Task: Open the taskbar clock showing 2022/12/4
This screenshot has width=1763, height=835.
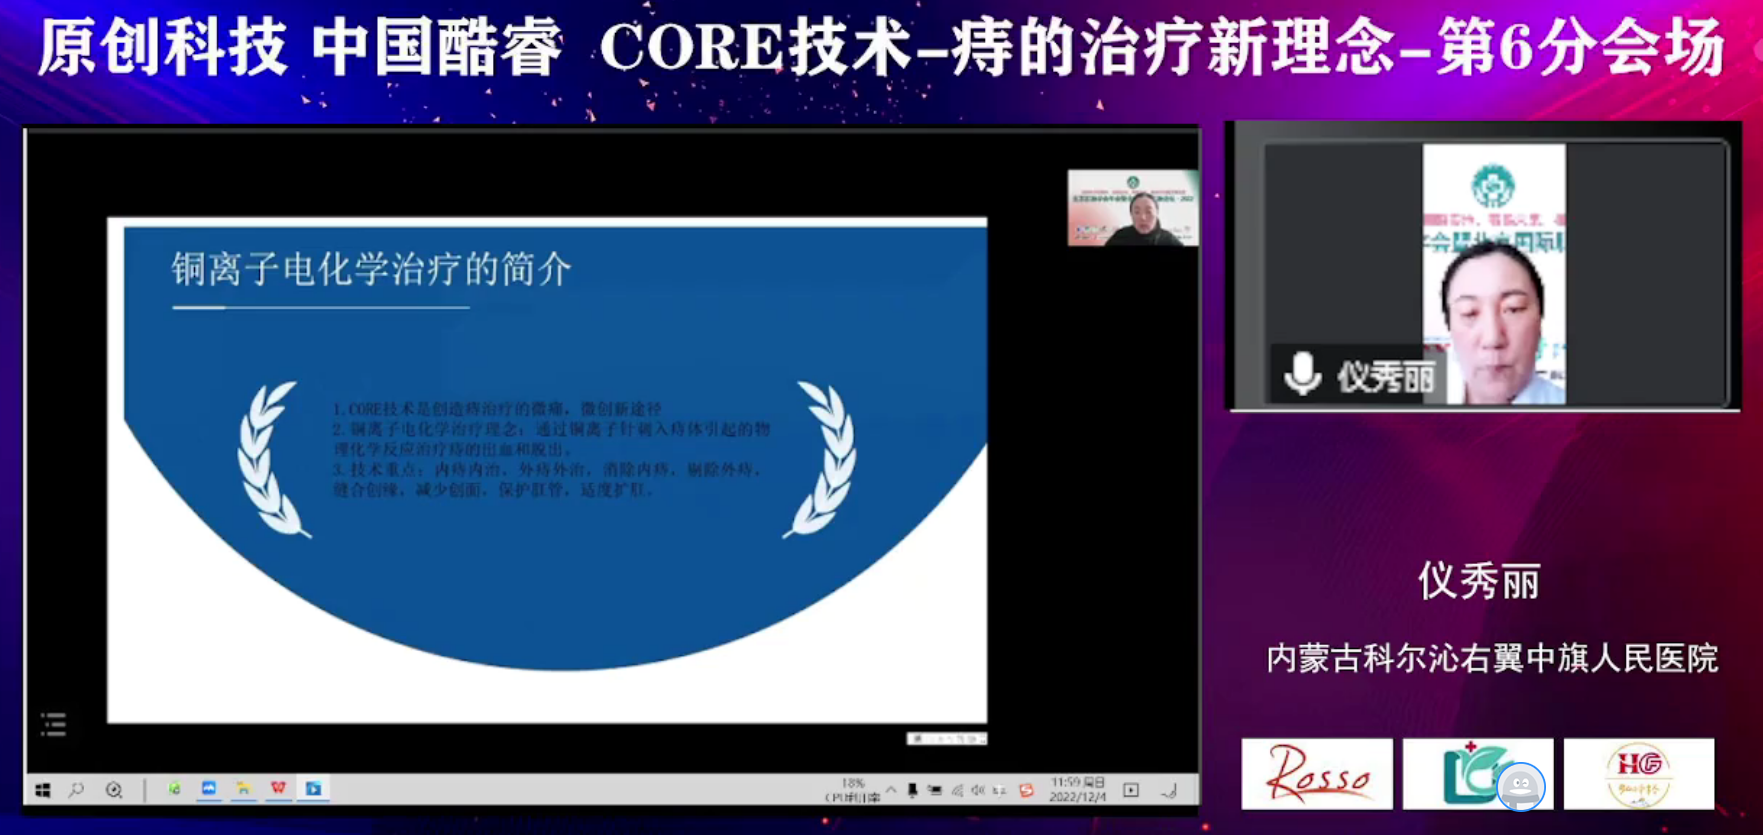Action: [x=1077, y=789]
